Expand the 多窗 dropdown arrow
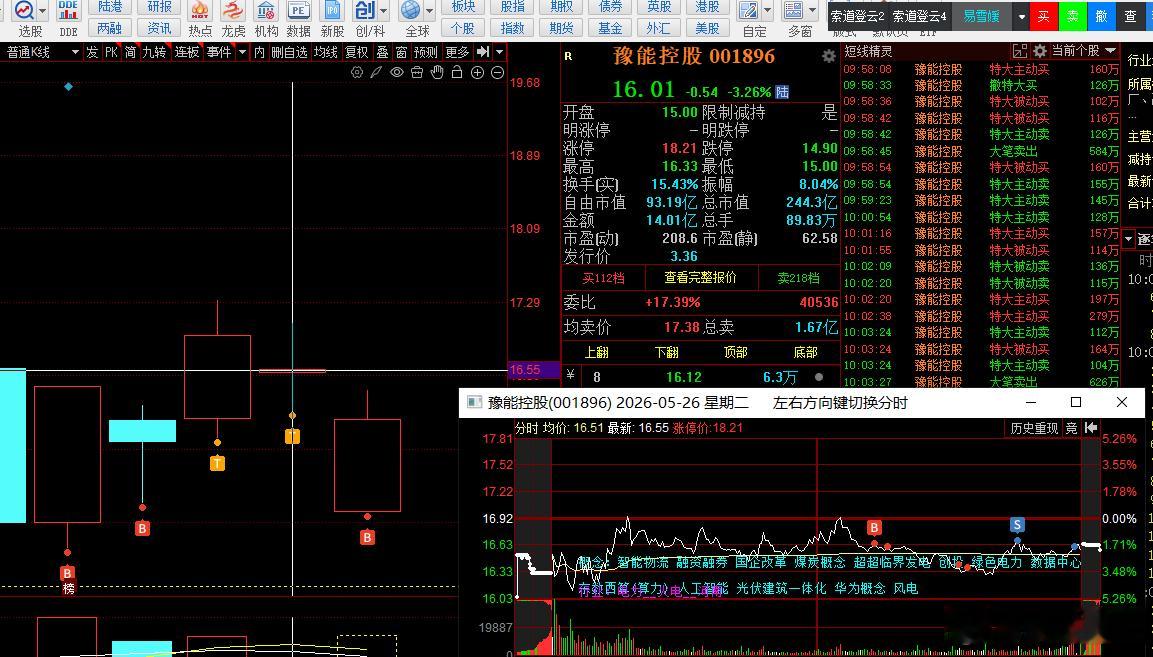 (813, 10)
